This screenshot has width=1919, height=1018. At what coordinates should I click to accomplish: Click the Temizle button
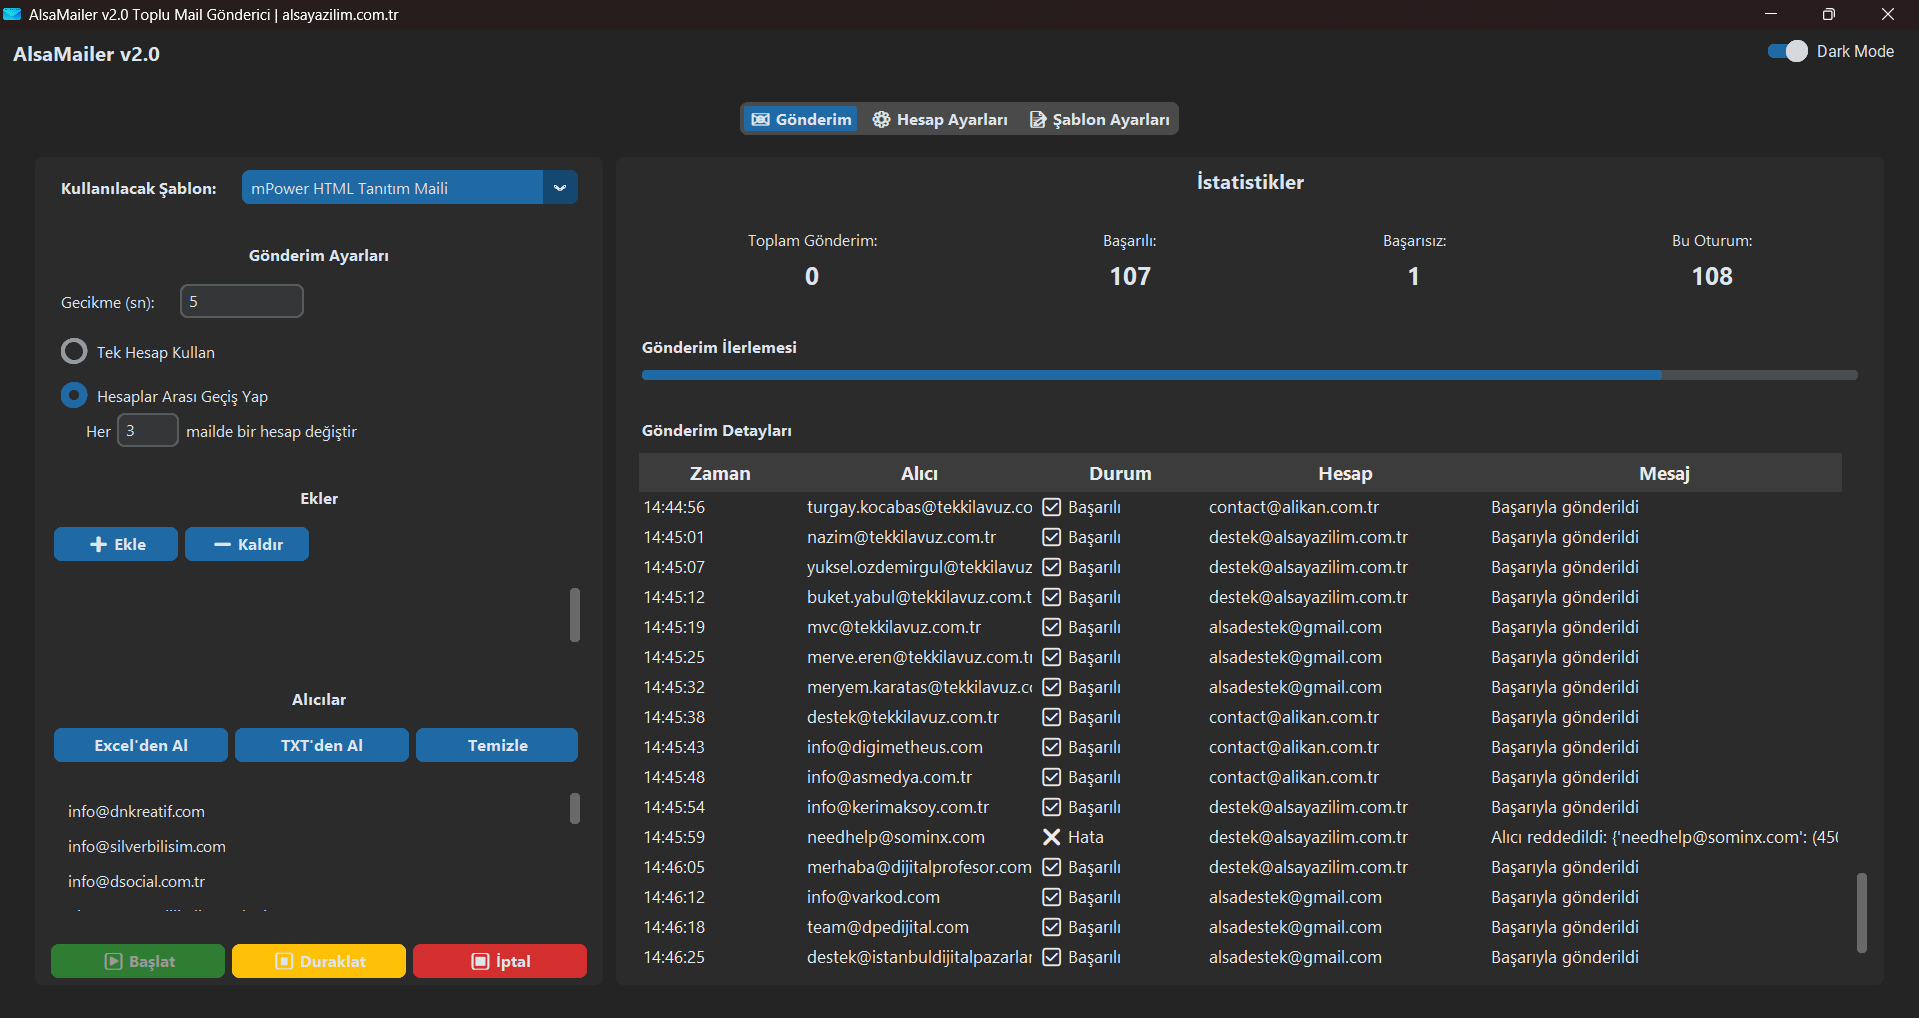click(x=497, y=745)
